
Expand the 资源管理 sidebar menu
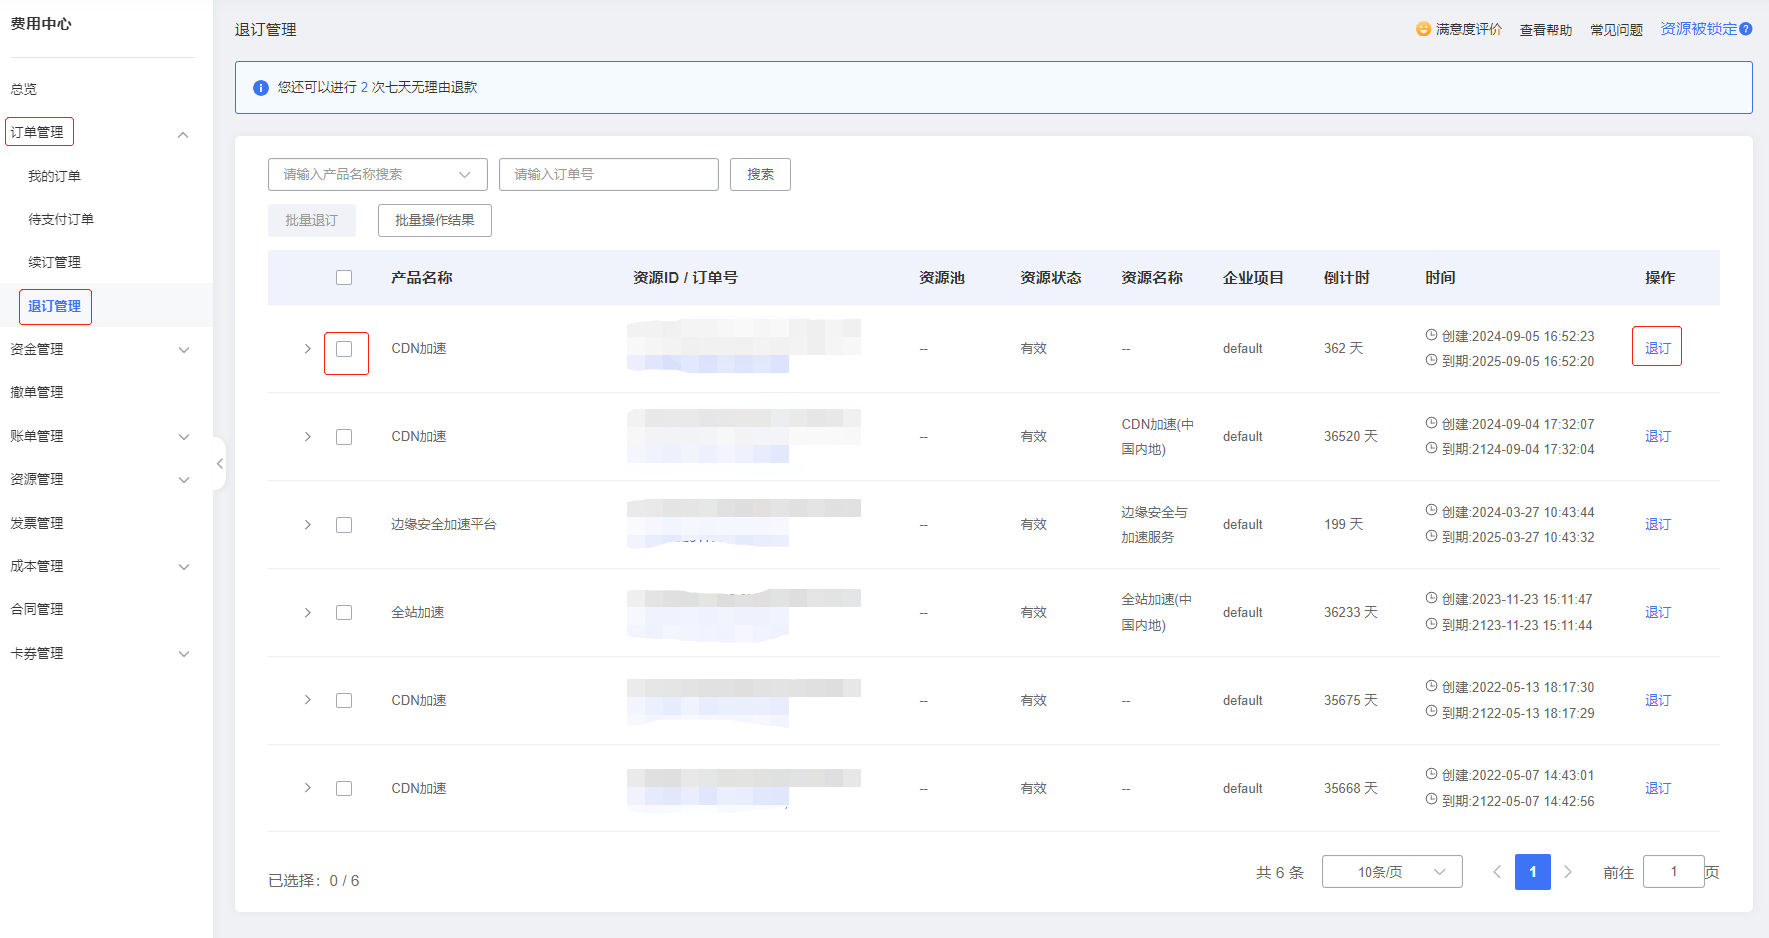(x=183, y=480)
